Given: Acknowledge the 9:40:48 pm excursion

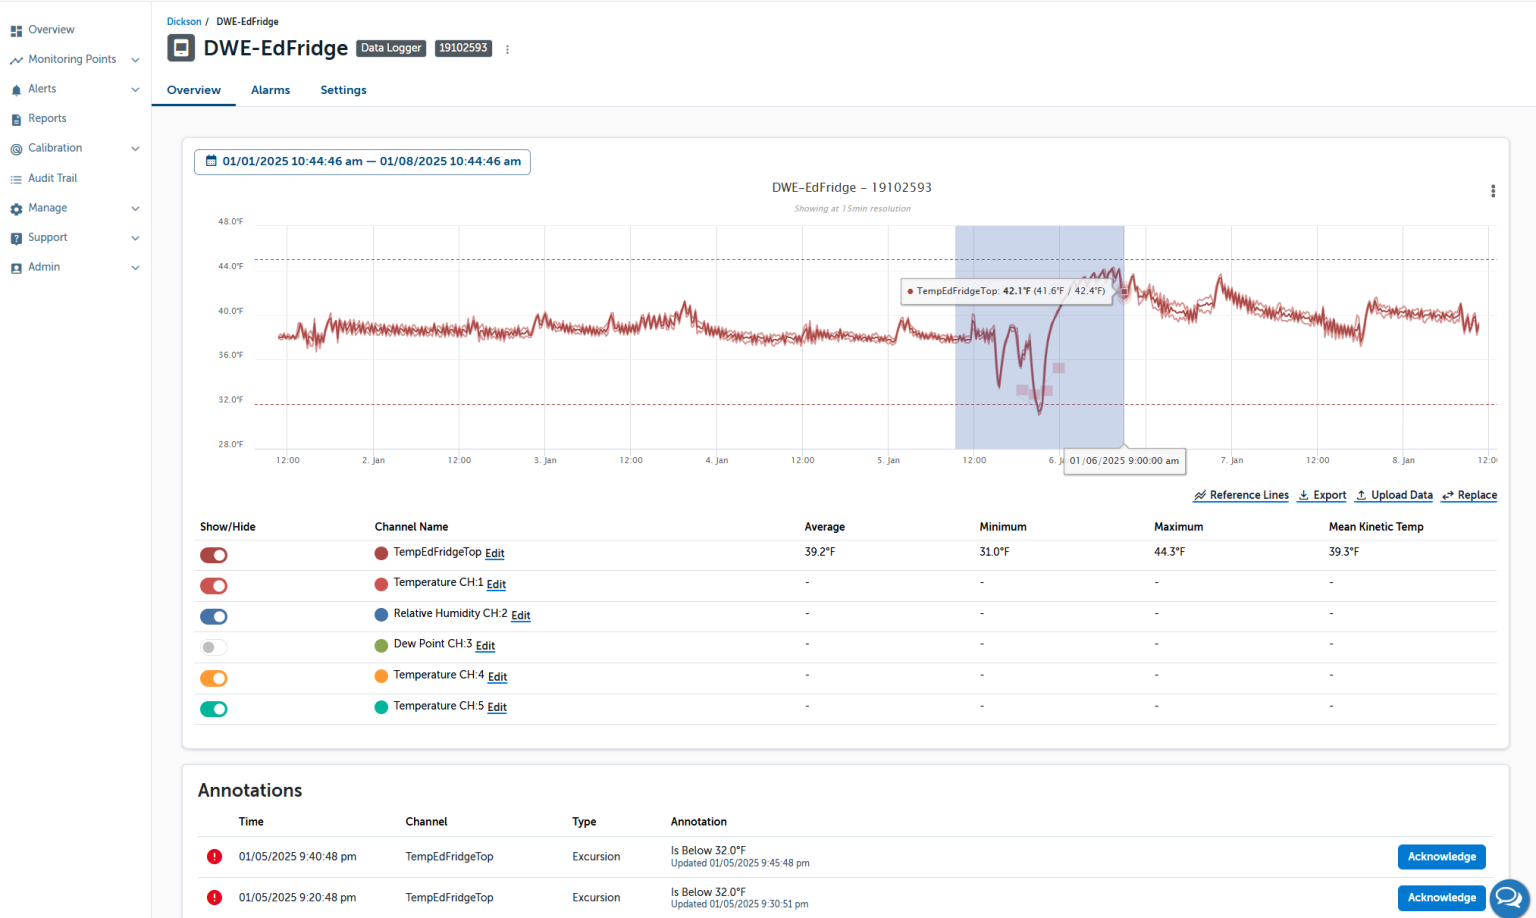Looking at the screenshot, I should click(1441, 857).
